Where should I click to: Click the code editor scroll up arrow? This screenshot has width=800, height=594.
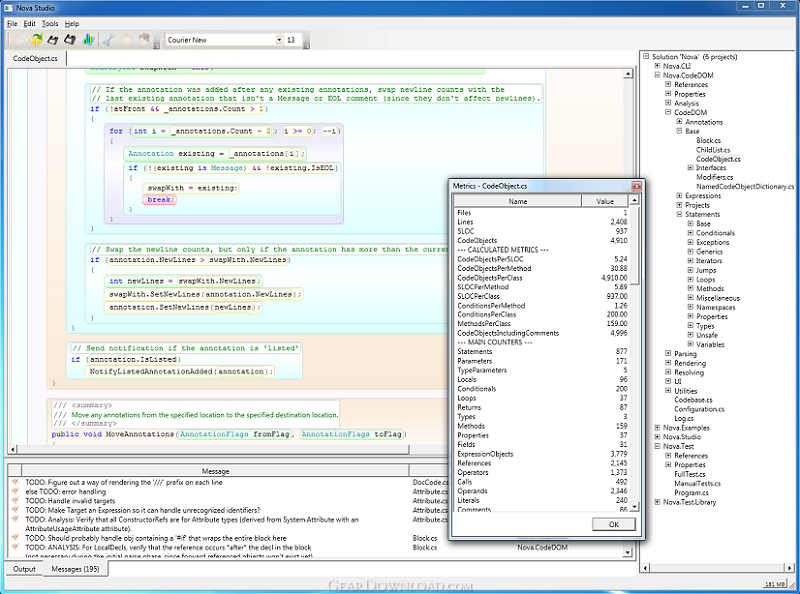point(628,75)
